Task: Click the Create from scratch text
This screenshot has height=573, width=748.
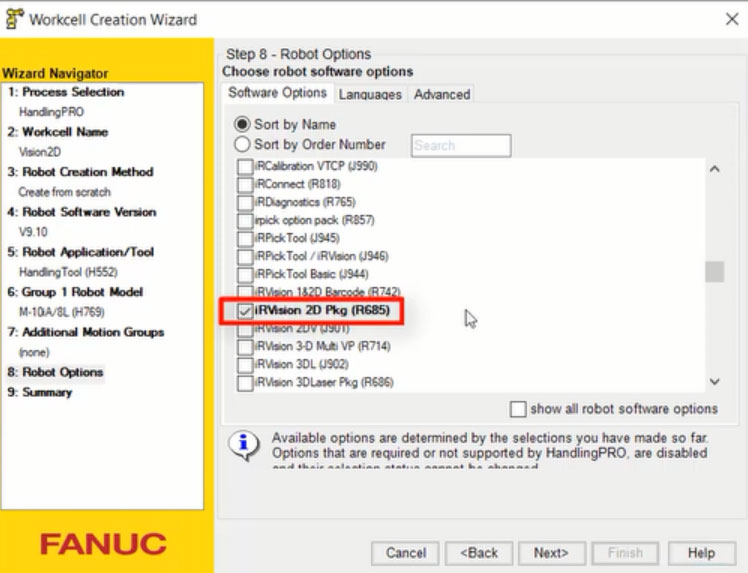Action: point(64,192)
